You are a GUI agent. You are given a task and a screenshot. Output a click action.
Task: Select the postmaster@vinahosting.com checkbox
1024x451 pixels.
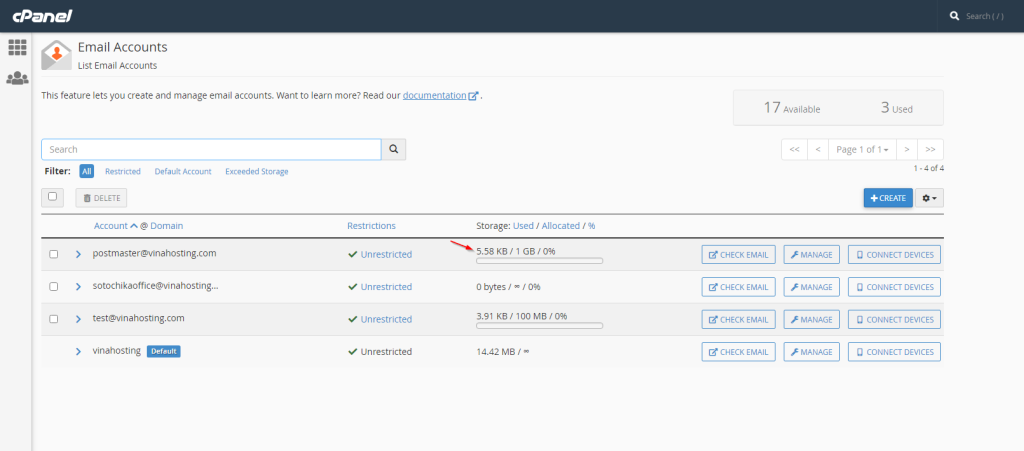coord(54,255)
